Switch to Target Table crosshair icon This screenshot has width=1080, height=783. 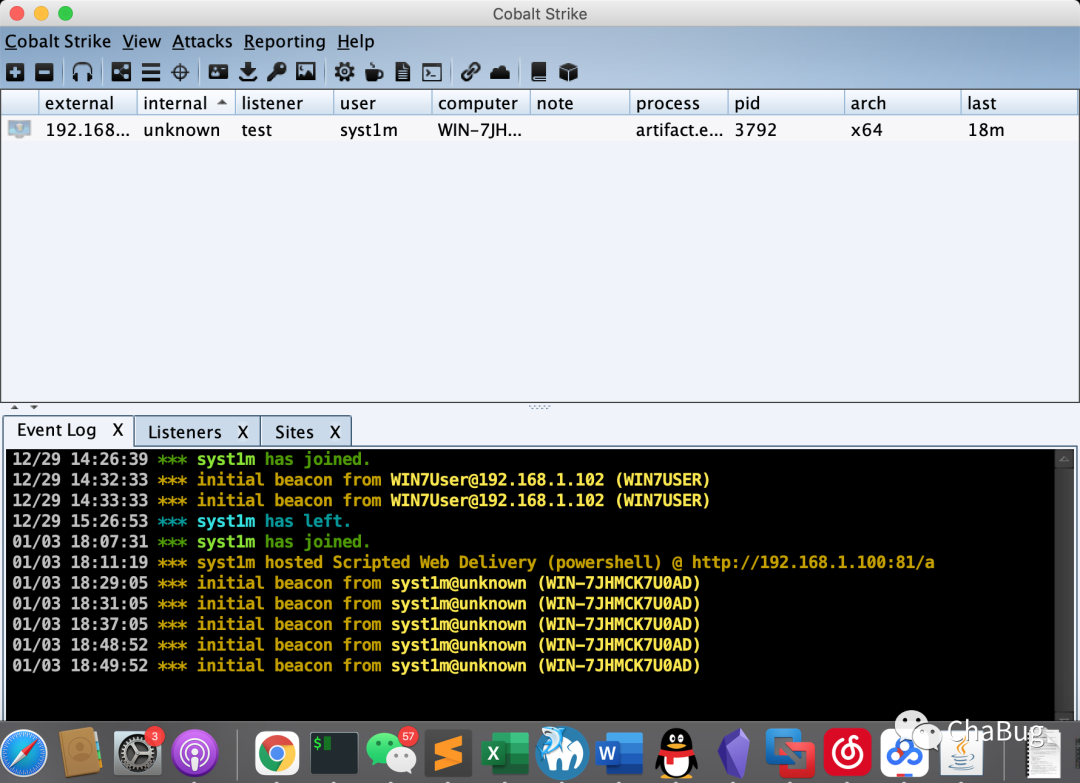pos(180,72)
